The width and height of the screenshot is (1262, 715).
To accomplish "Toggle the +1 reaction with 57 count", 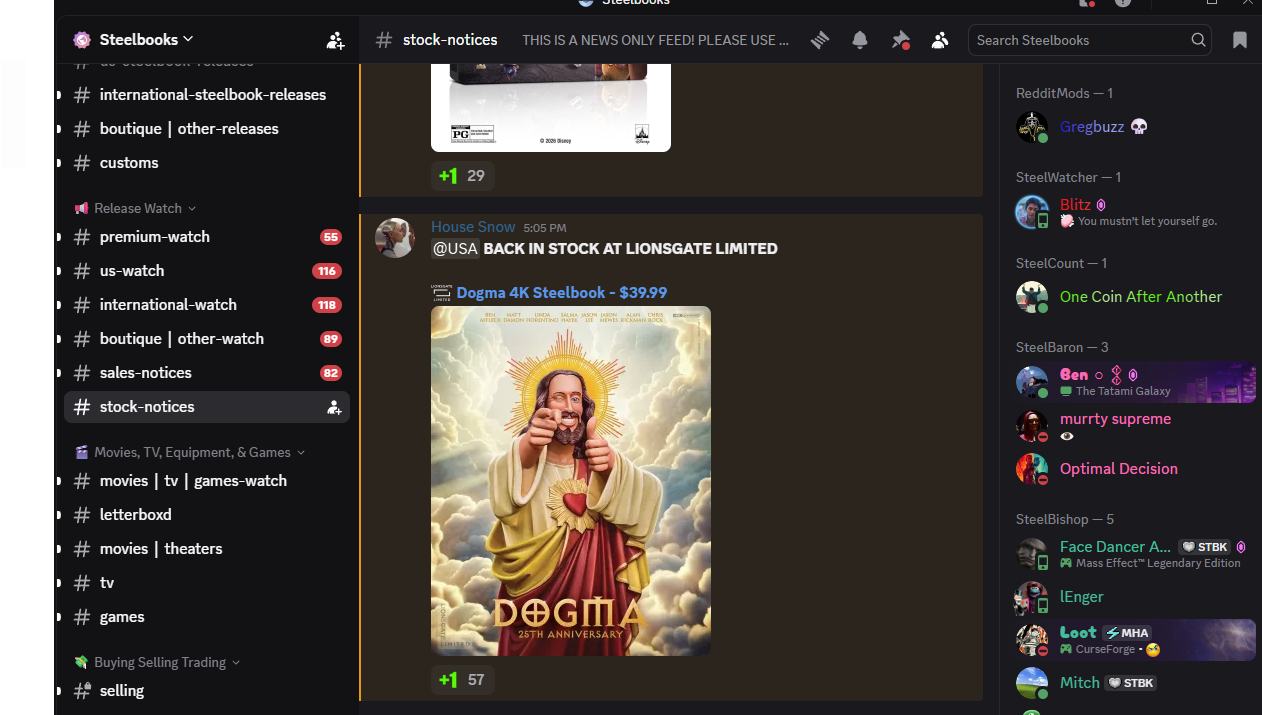I will coord(463,680).
